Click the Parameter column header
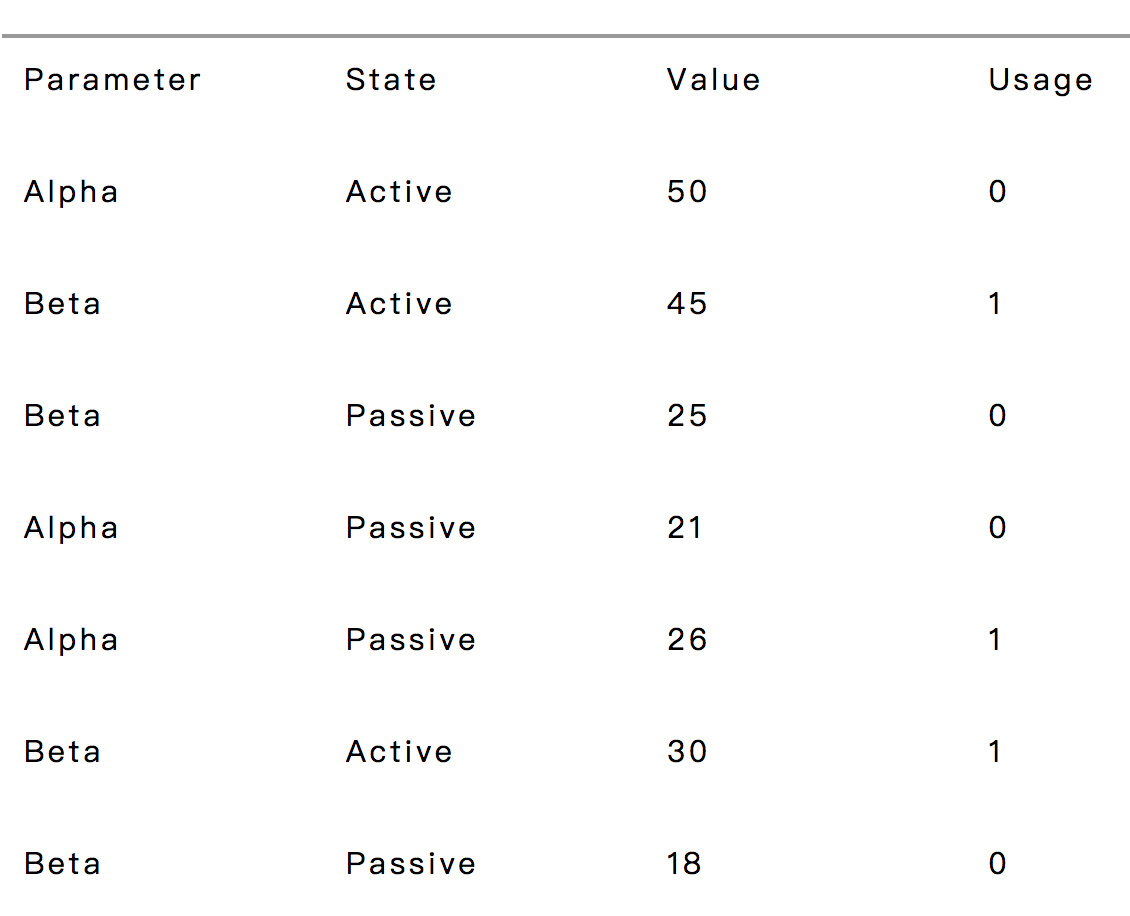This screenshot has width=1130, height=916. click(112, 80)
